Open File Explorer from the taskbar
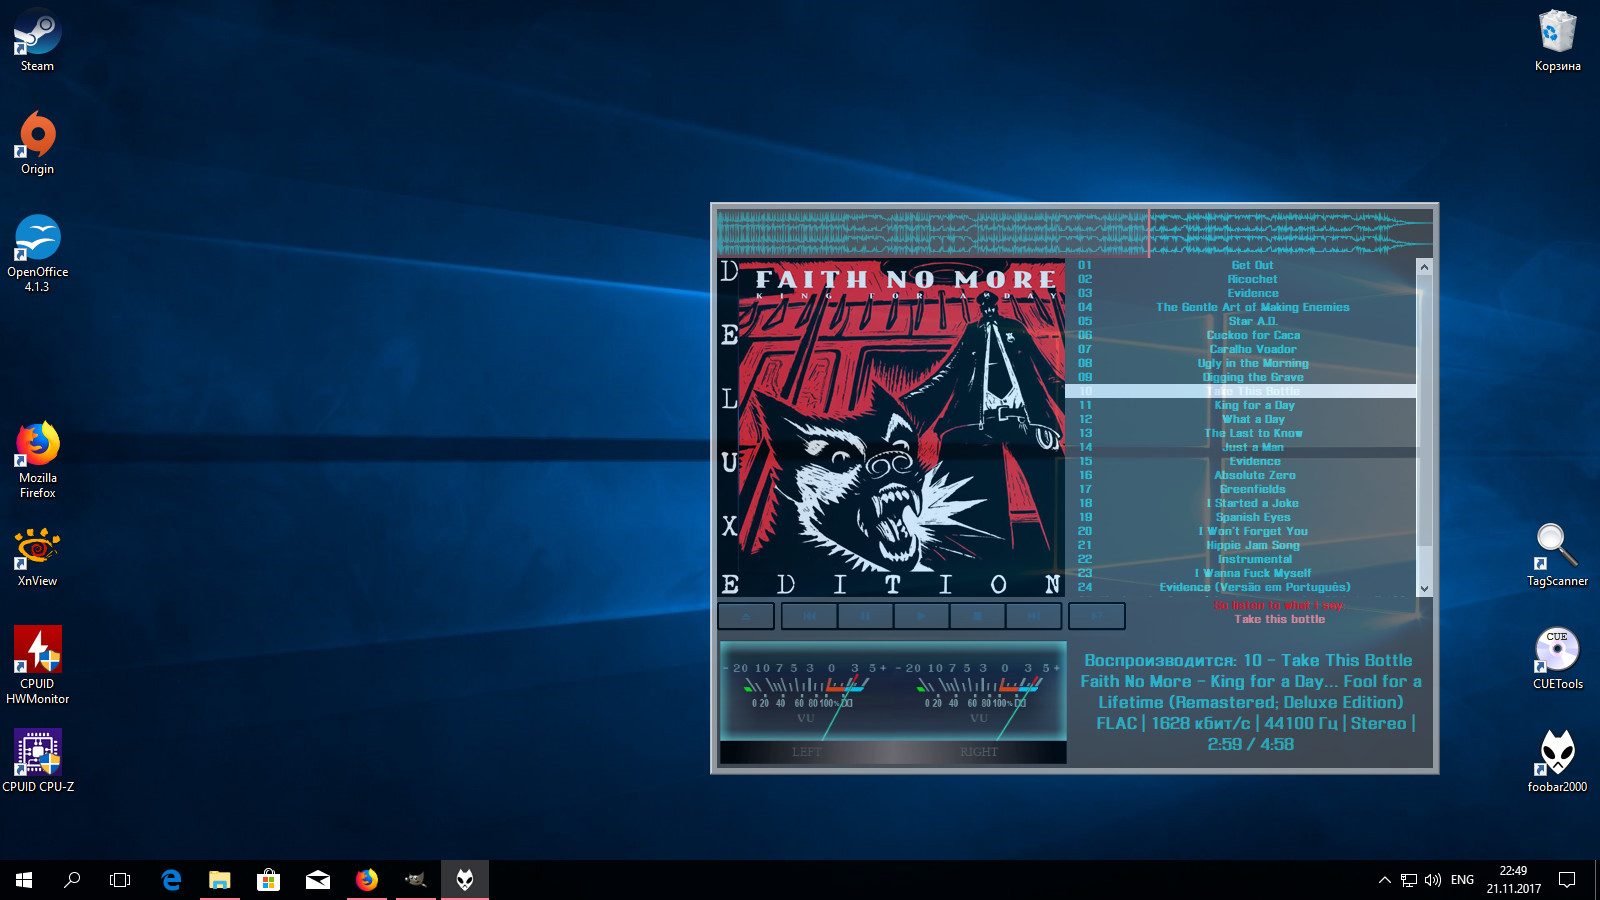Viewport: 1600px width, 900px height. 219,880
